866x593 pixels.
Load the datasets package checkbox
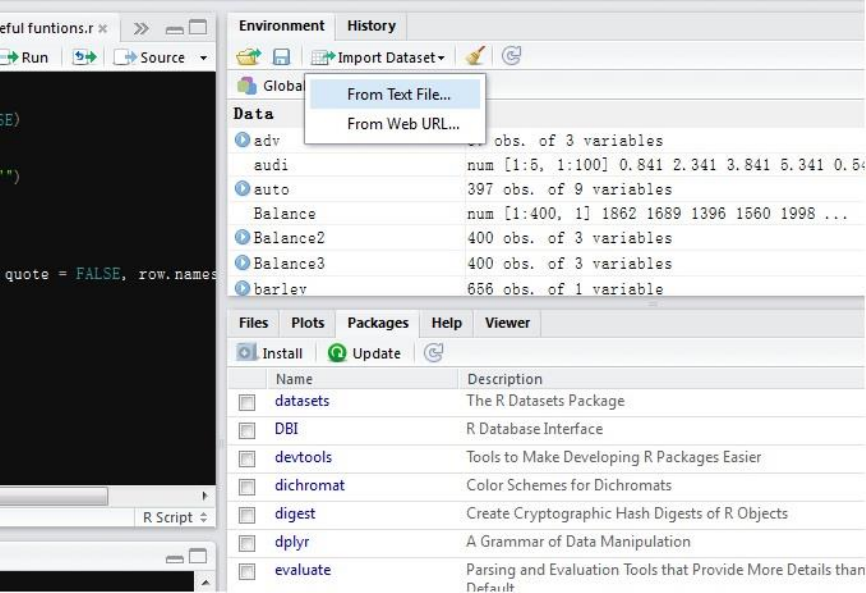pyautogui.click(x=247, y=403)
